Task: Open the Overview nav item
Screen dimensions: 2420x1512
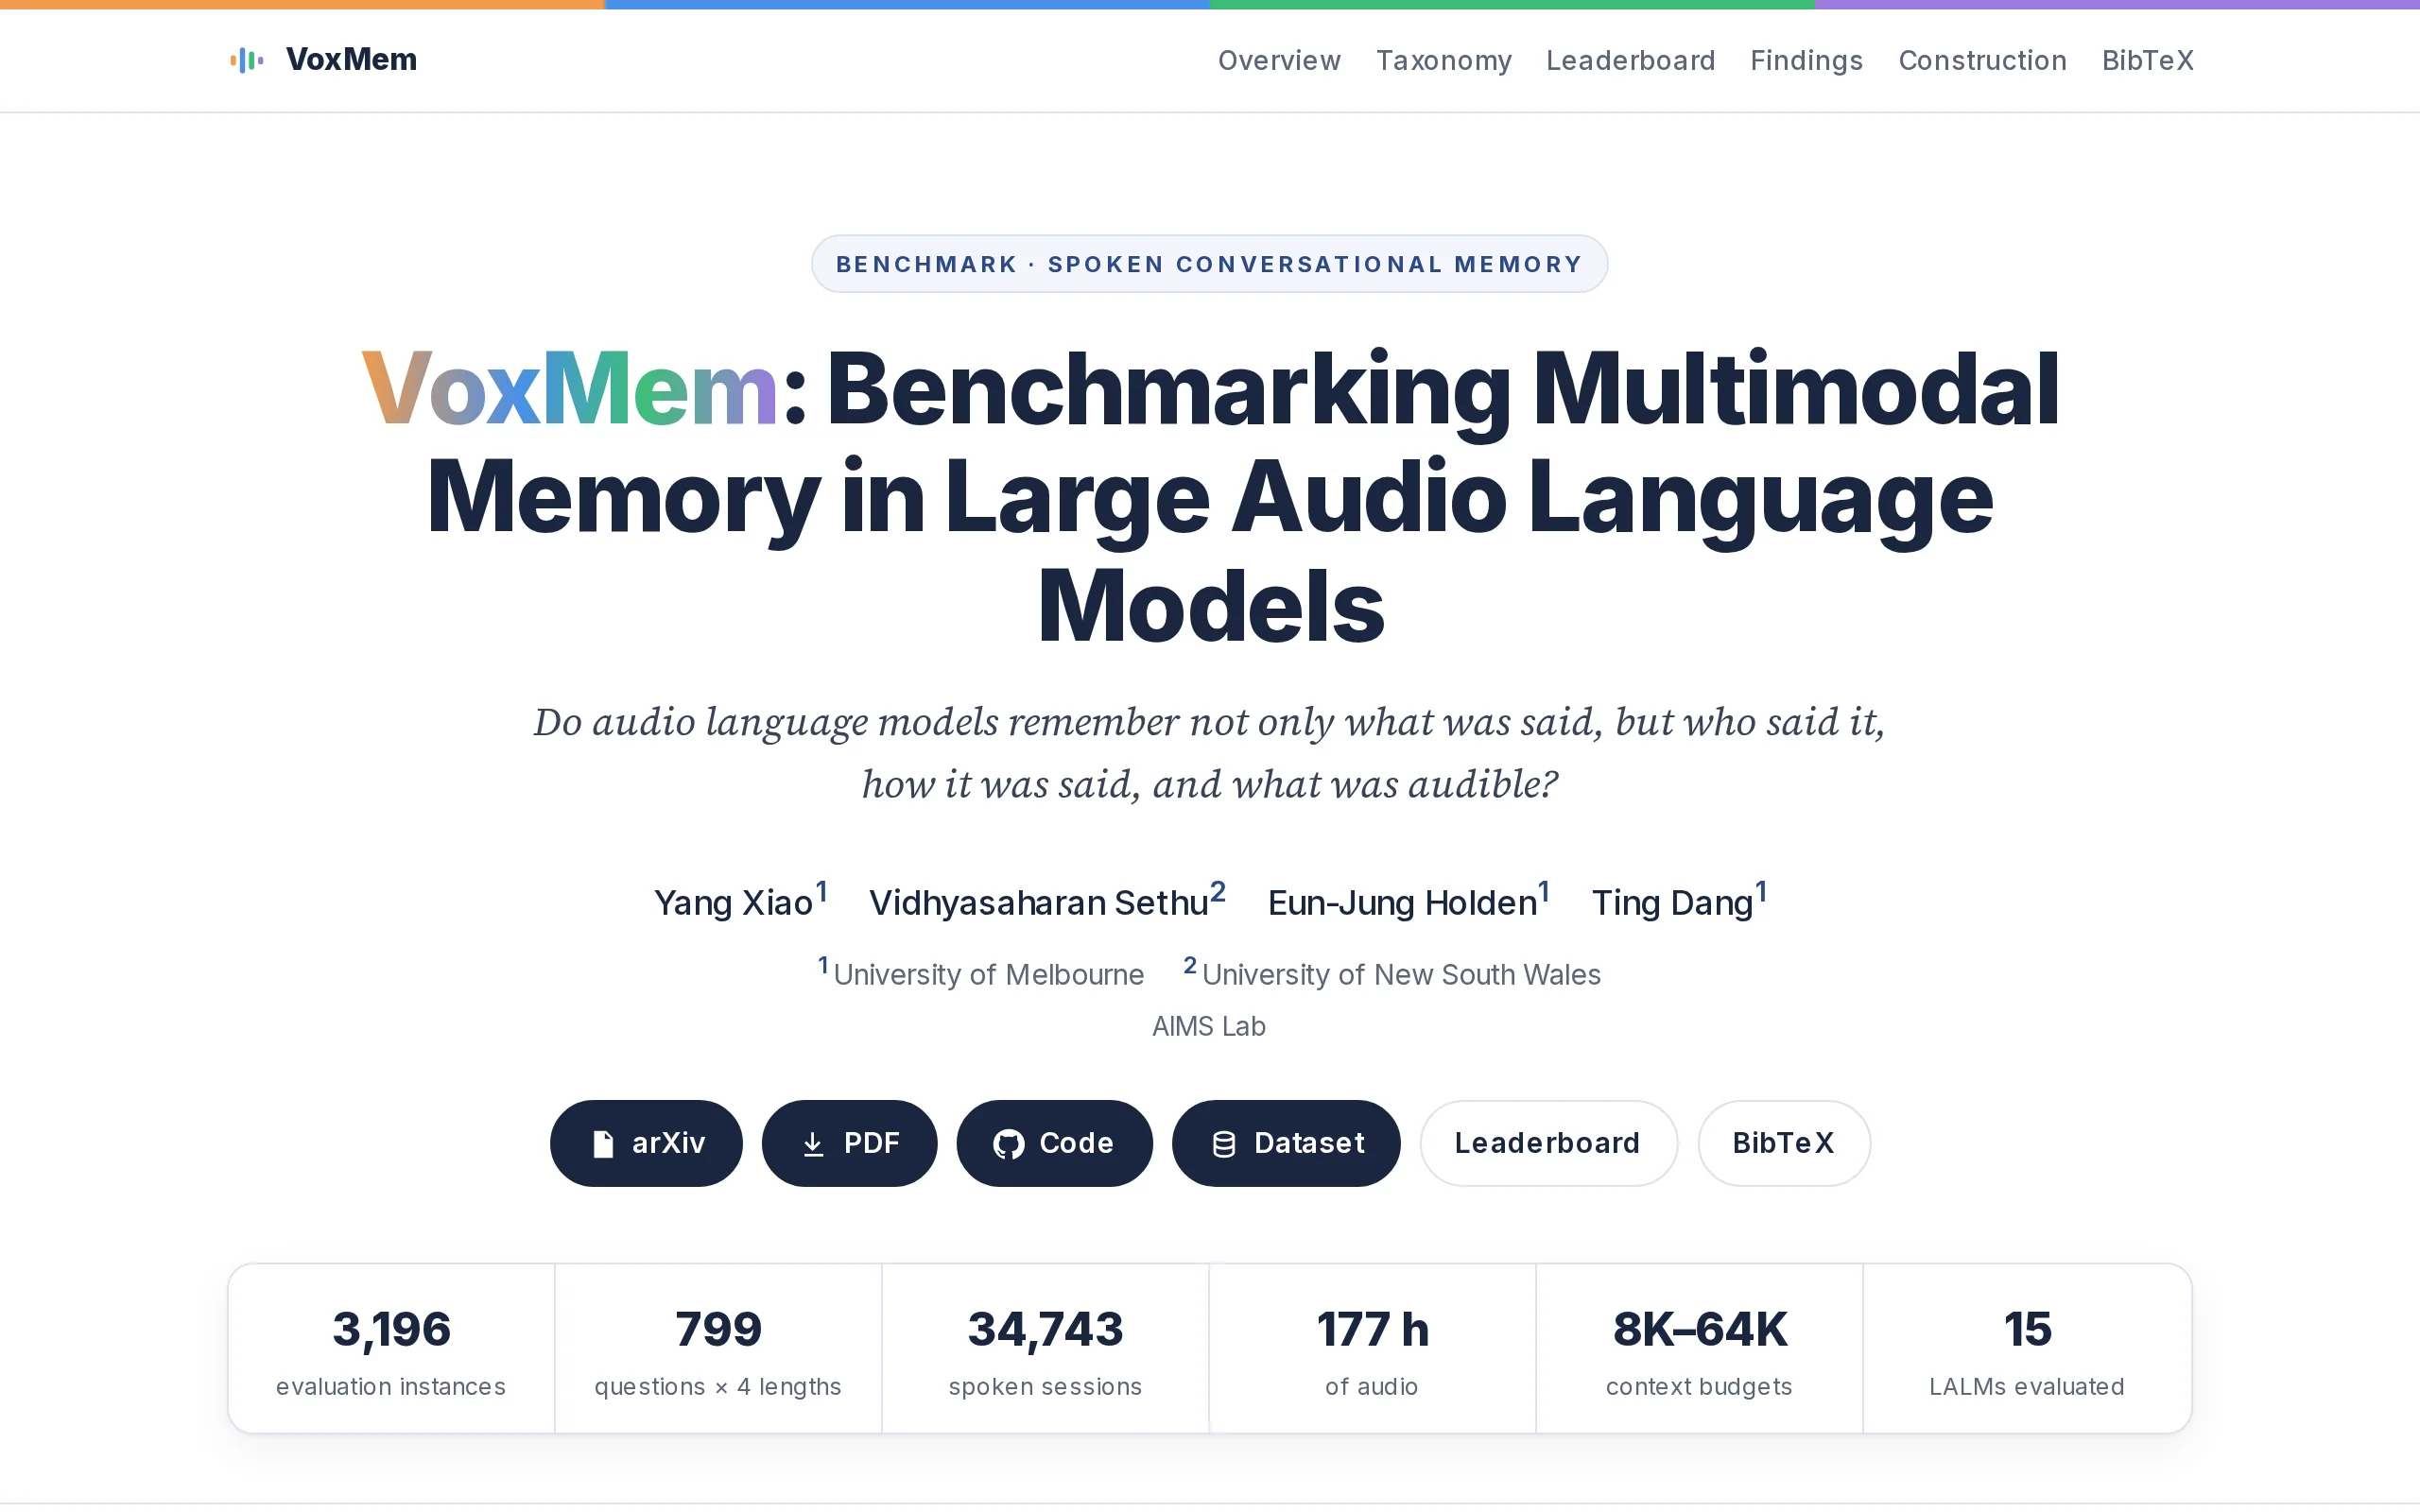Action: (1279, 60)
